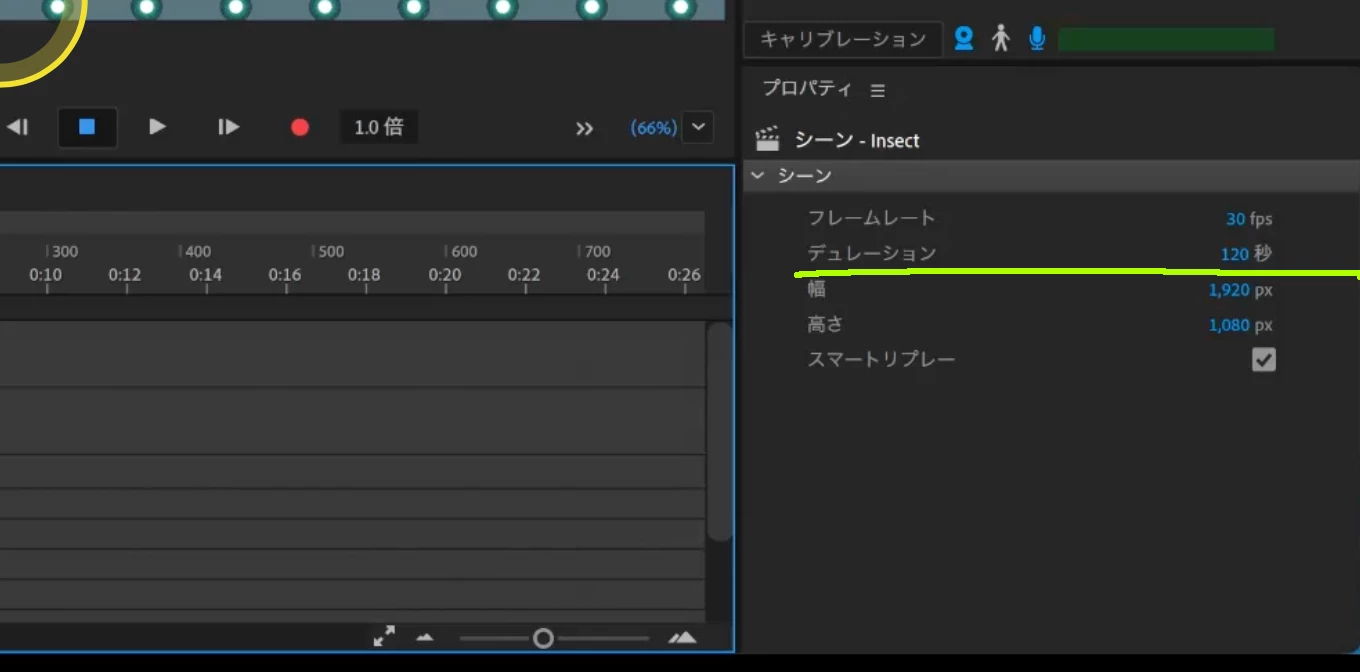Click the timeline at 0:24 mark

point(603,275)
